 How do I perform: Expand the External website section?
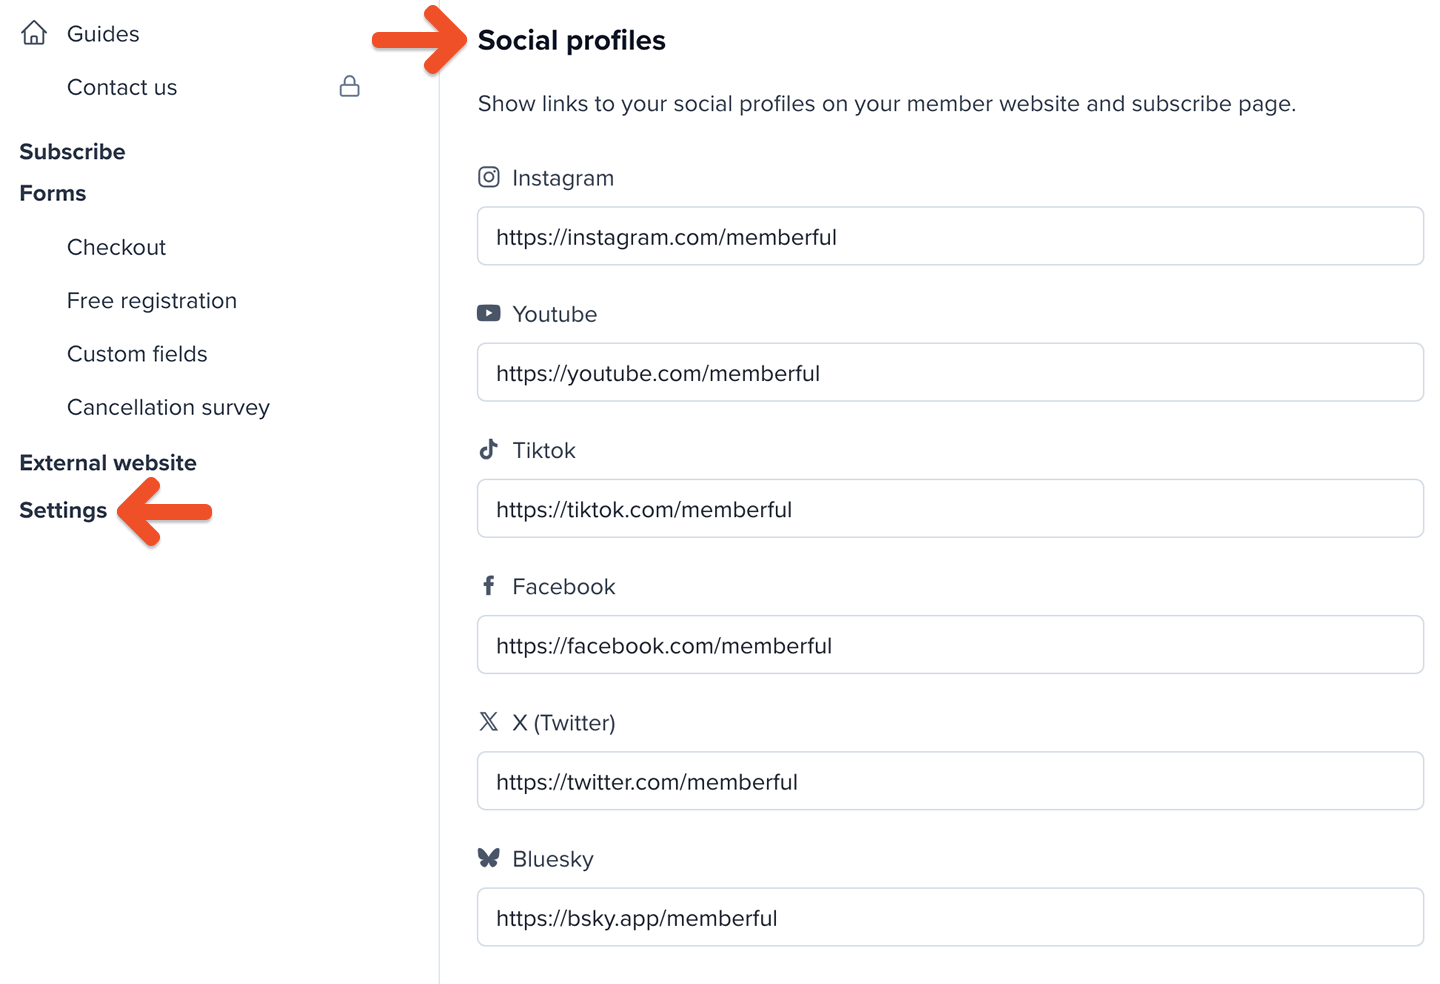pos(108,463)
